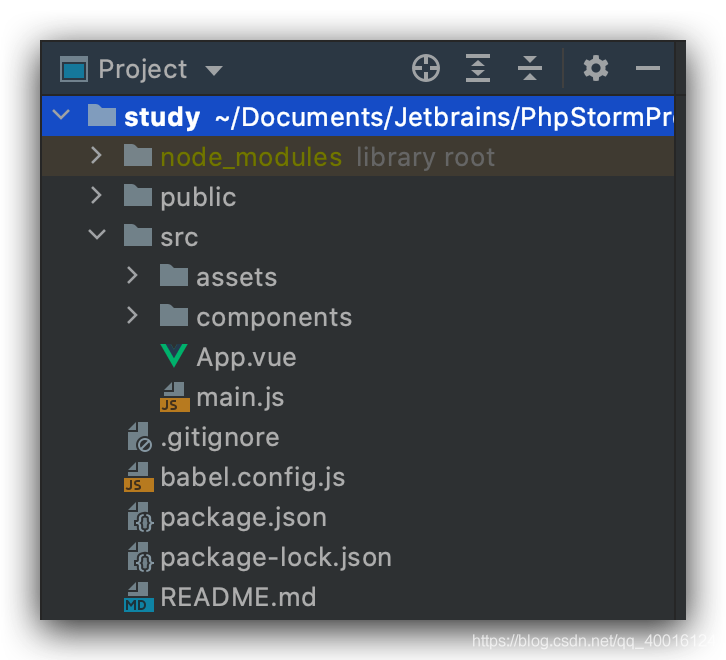Click the ~/Documents/Jetbrains project path text
This screenshot has height=660, width=726.
[444, 118]
